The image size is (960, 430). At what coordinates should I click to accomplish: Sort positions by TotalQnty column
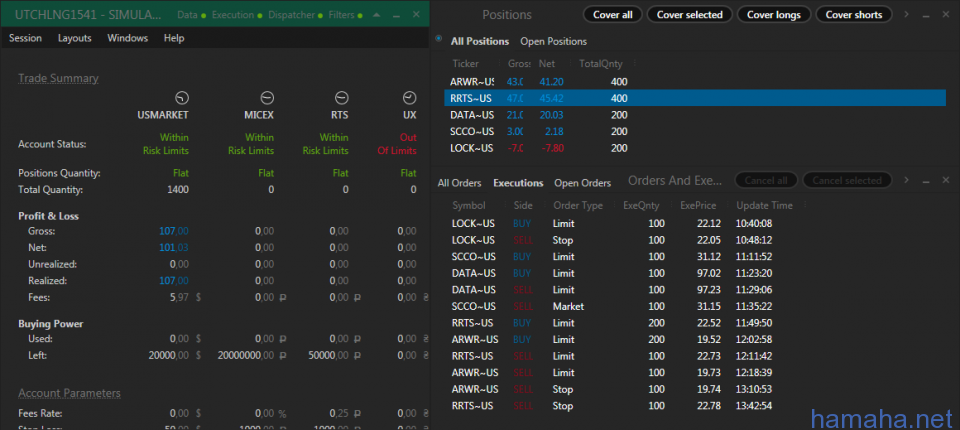pyautogui.click(x=601, y=64)
